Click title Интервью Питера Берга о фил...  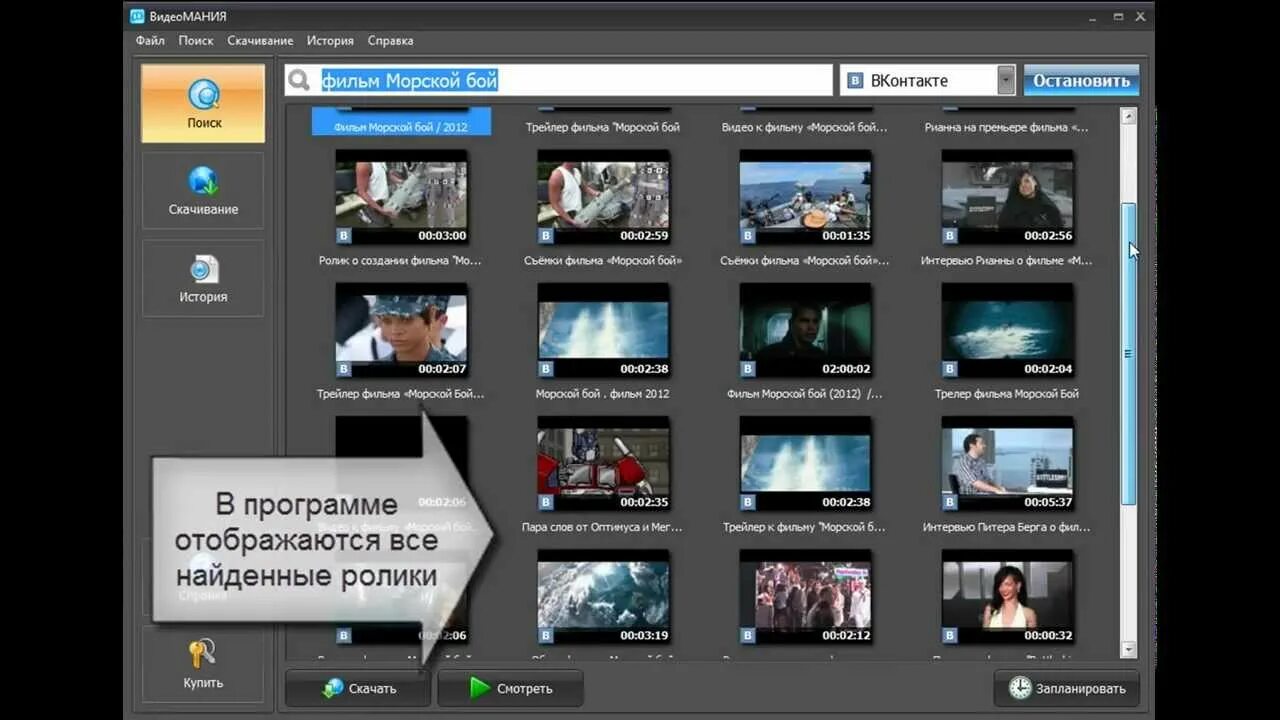[x=1007, y=527]
